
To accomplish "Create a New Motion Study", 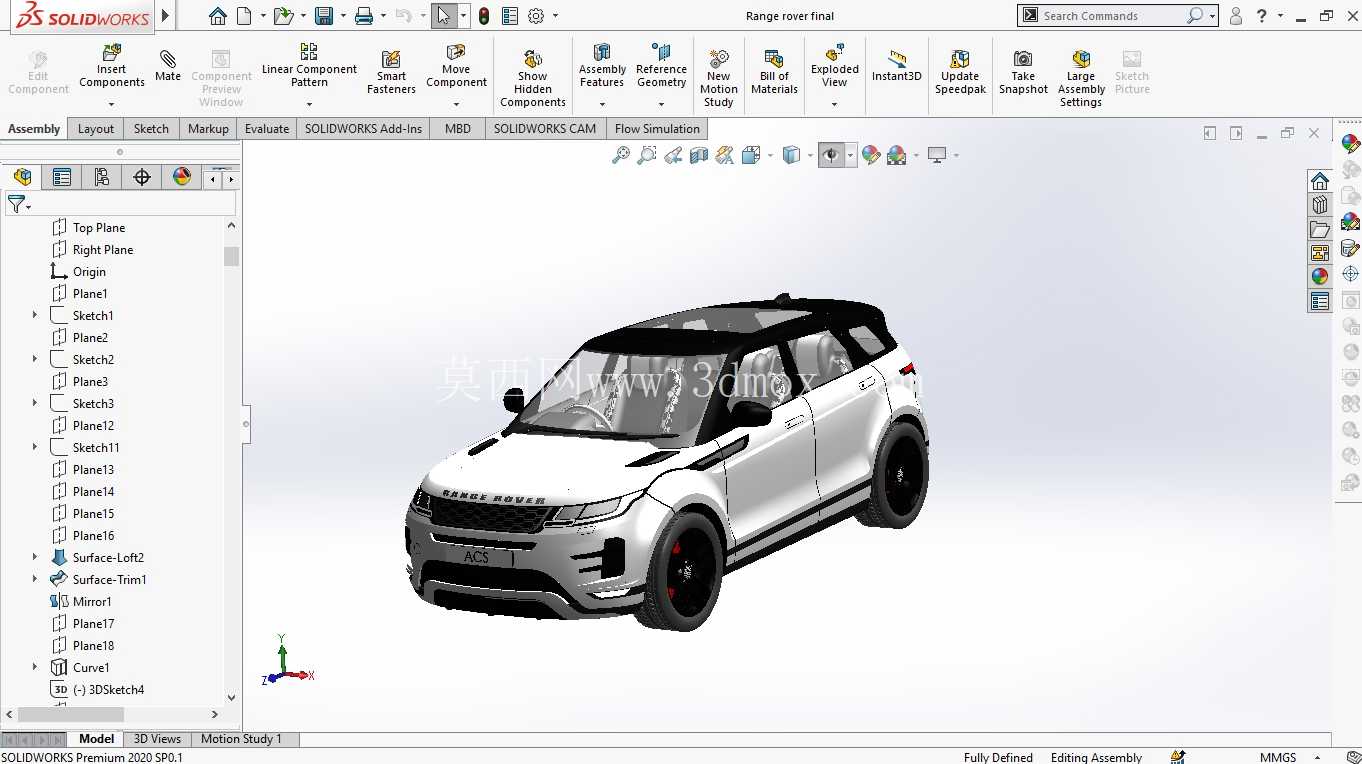I will click(718, 78).
